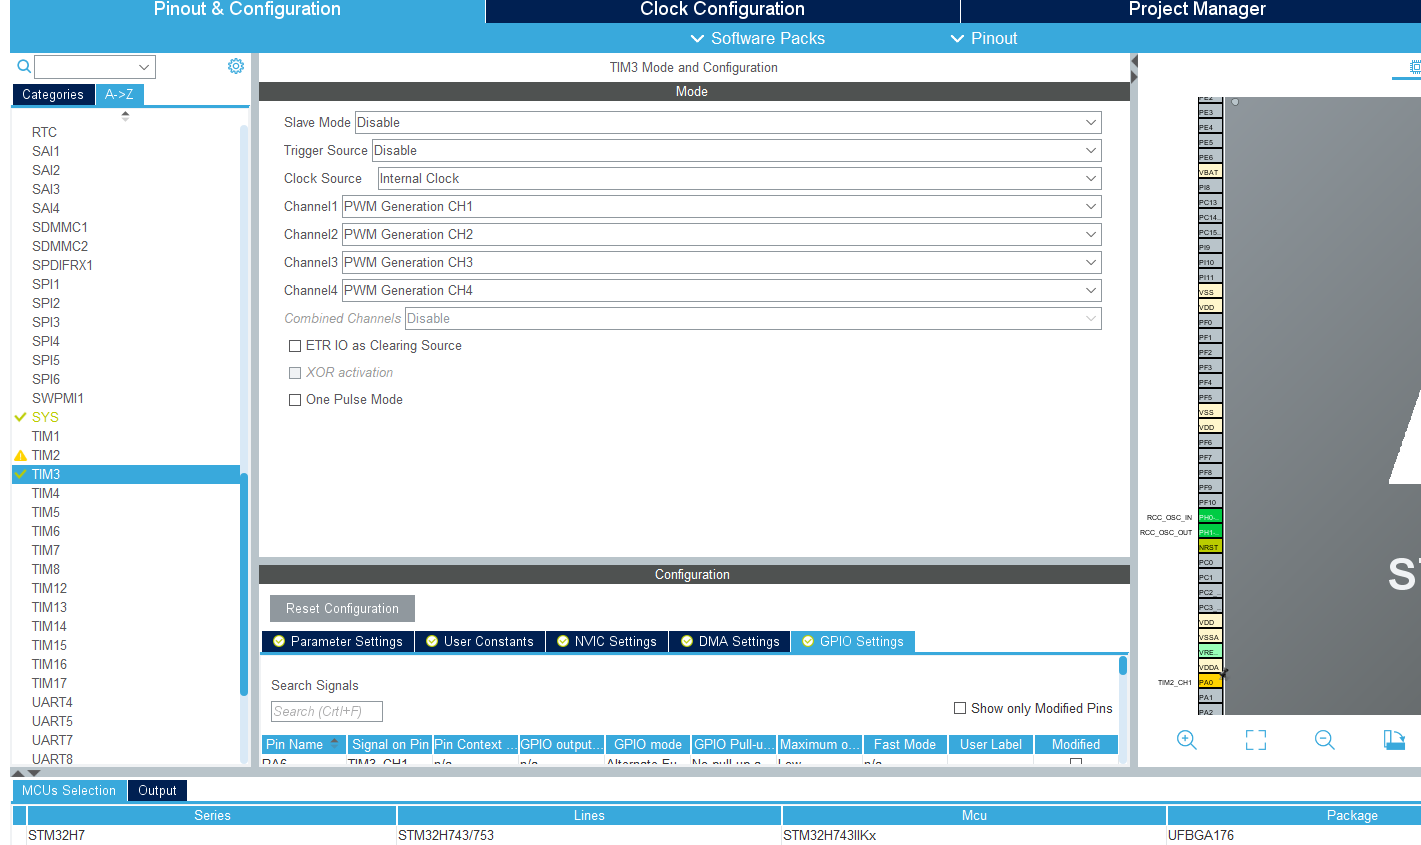Open the Trigger Source dropdown
This screenshot has height=845, width=1421.
(x=737, y=150)
